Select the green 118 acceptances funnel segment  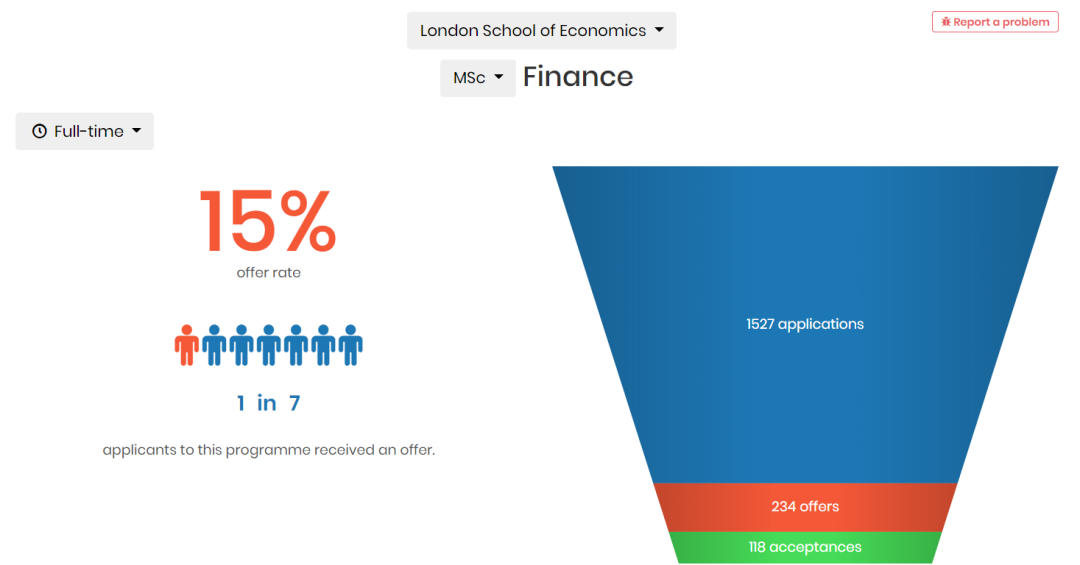(804, 547)
